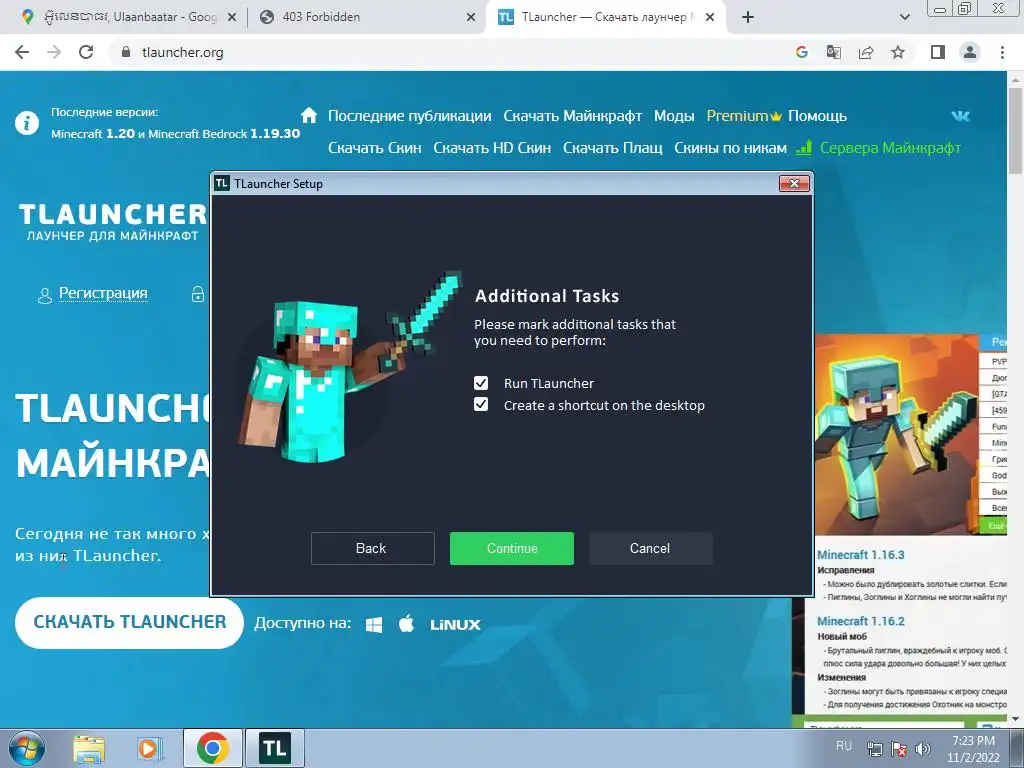The height and width of the screenshot is (768, 1024).
Task: Click the home icon in site menu
Action: (x=309, y=116)
